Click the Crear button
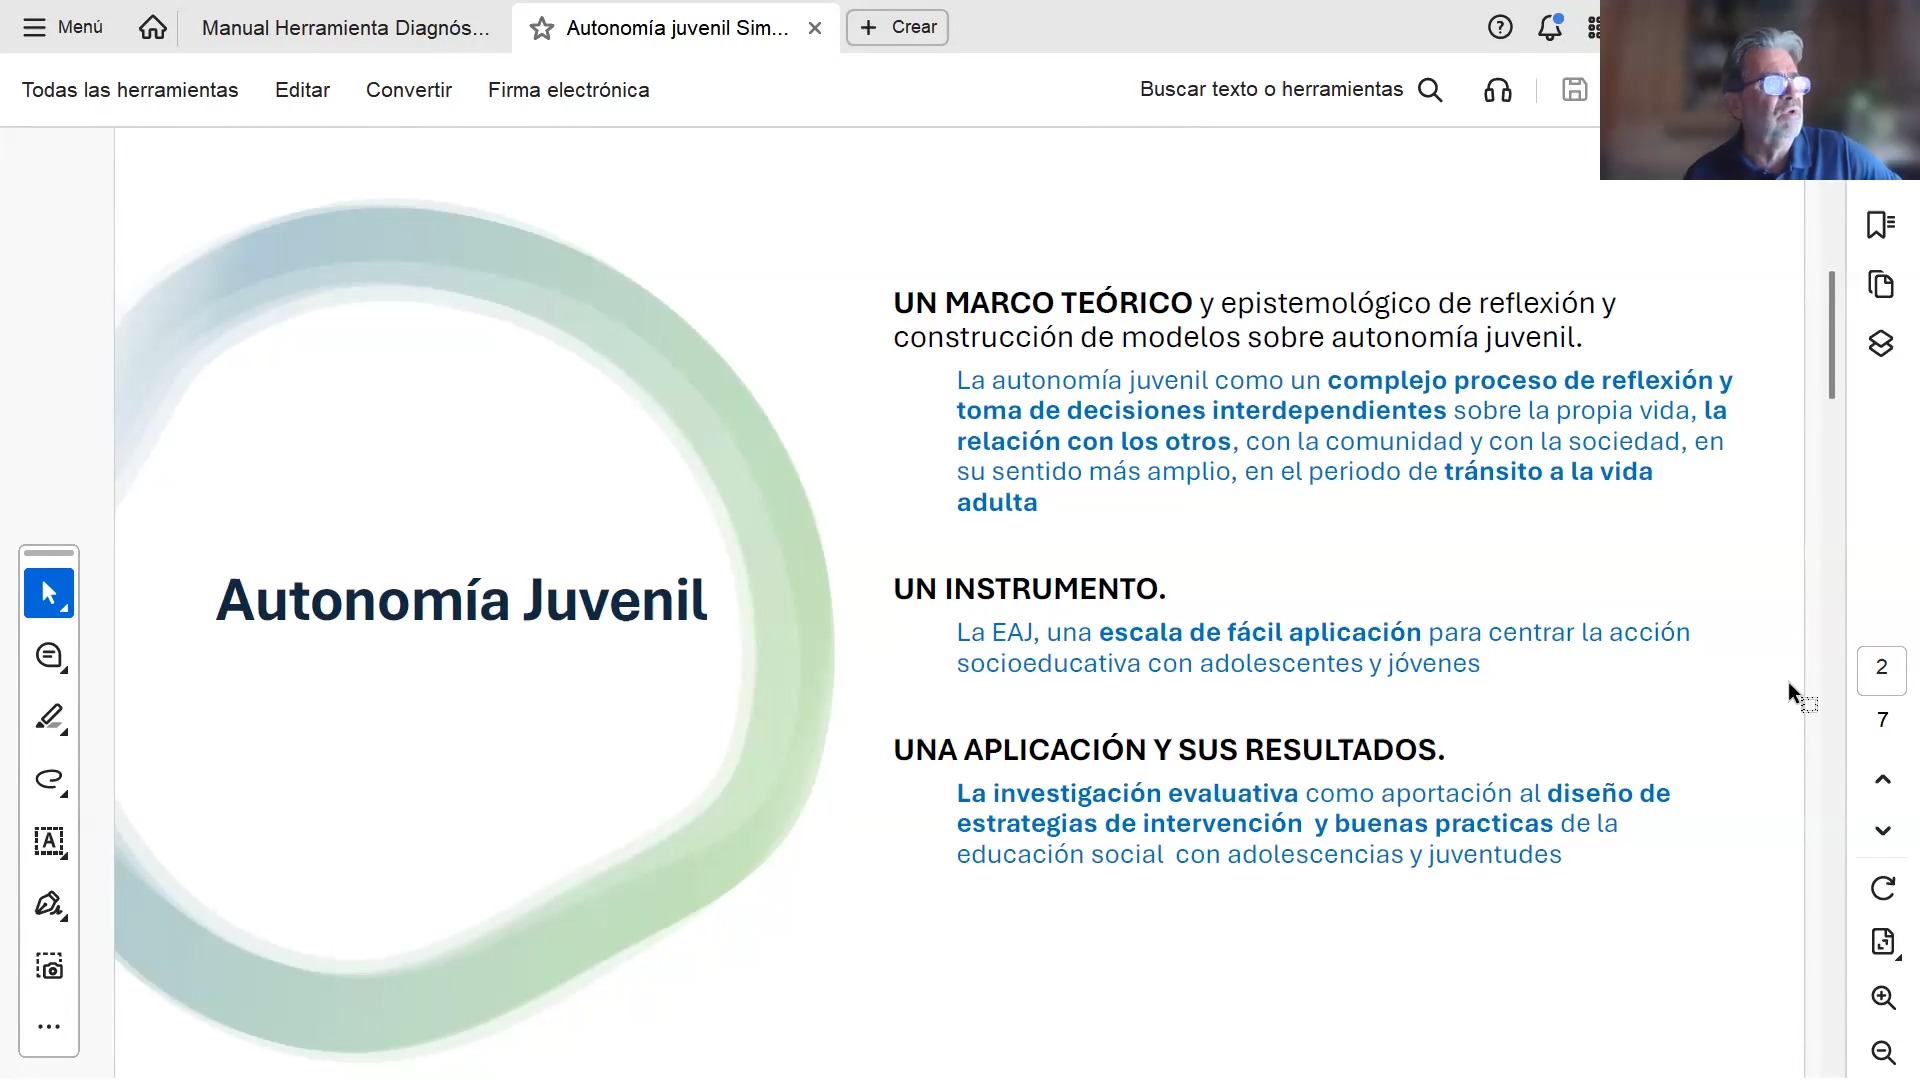The width and height of the screenshot is (1920, 1080). coord(897,27)
